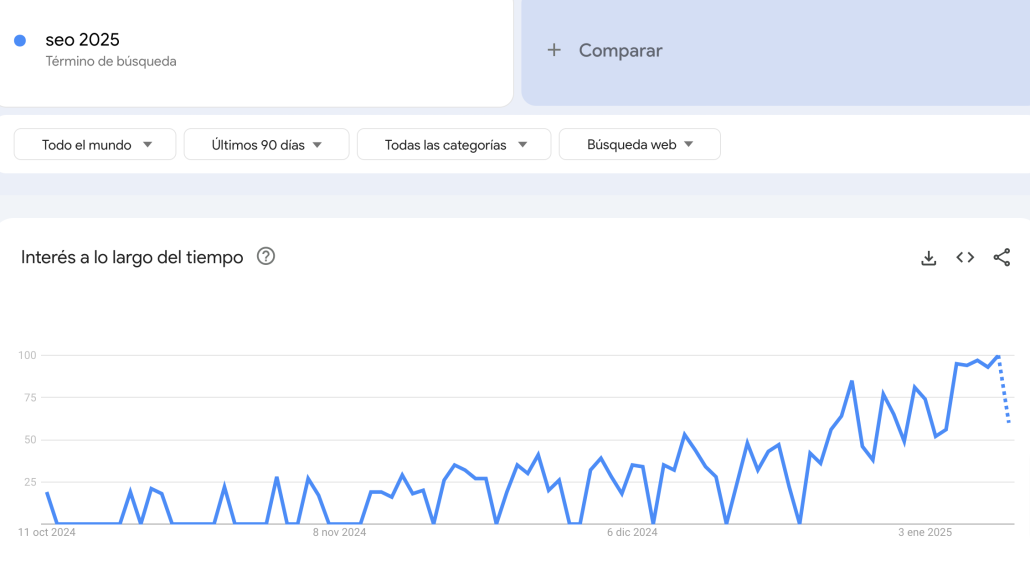The height and width of the screenshot is (561, 1030).
Task: Expand the Últimos 90 días time range
Action: (x=266, y=145)
